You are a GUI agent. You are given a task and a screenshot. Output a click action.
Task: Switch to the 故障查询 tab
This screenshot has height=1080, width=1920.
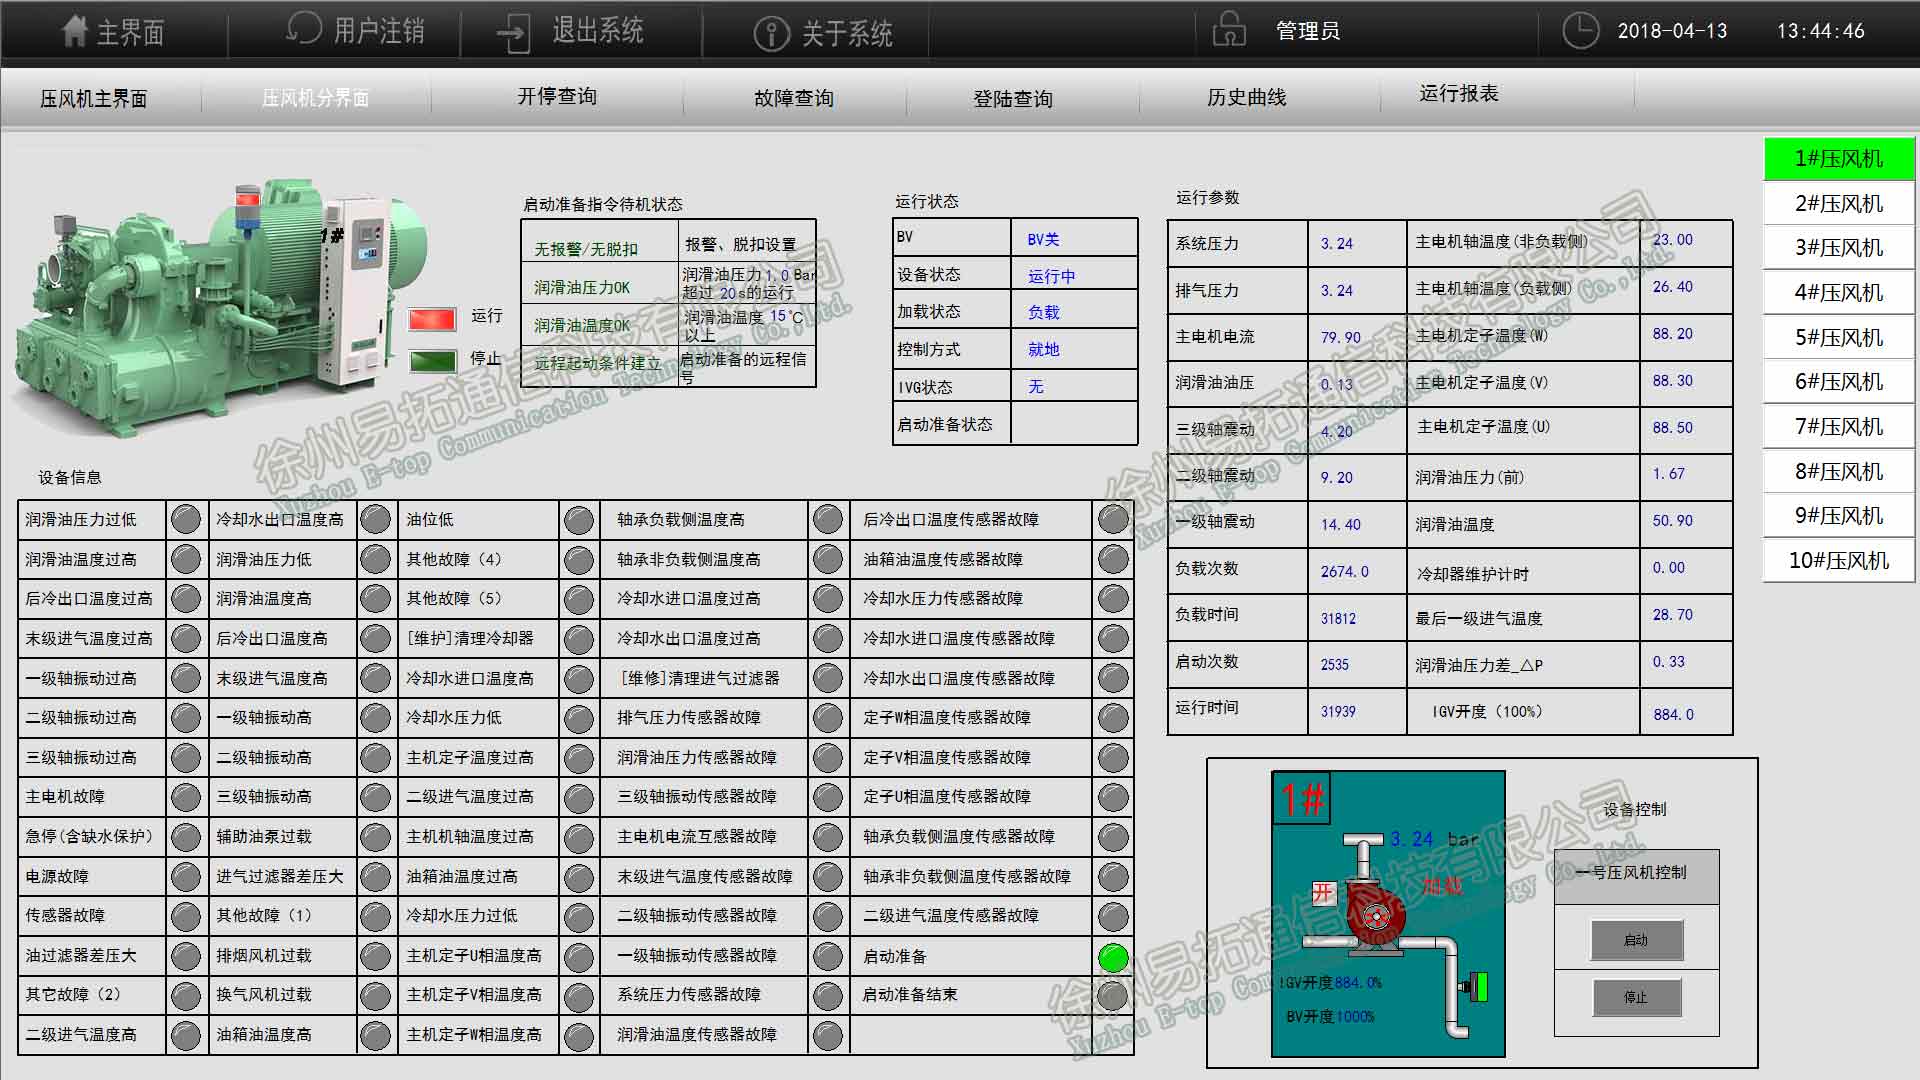click(x=793, y=98)
